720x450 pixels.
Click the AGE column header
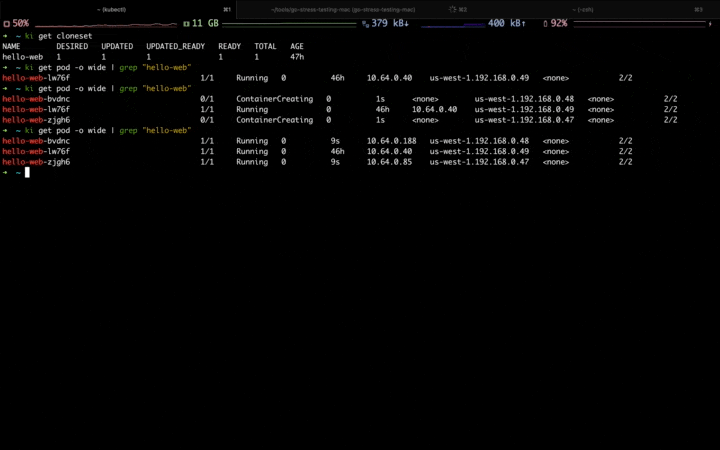297,46
